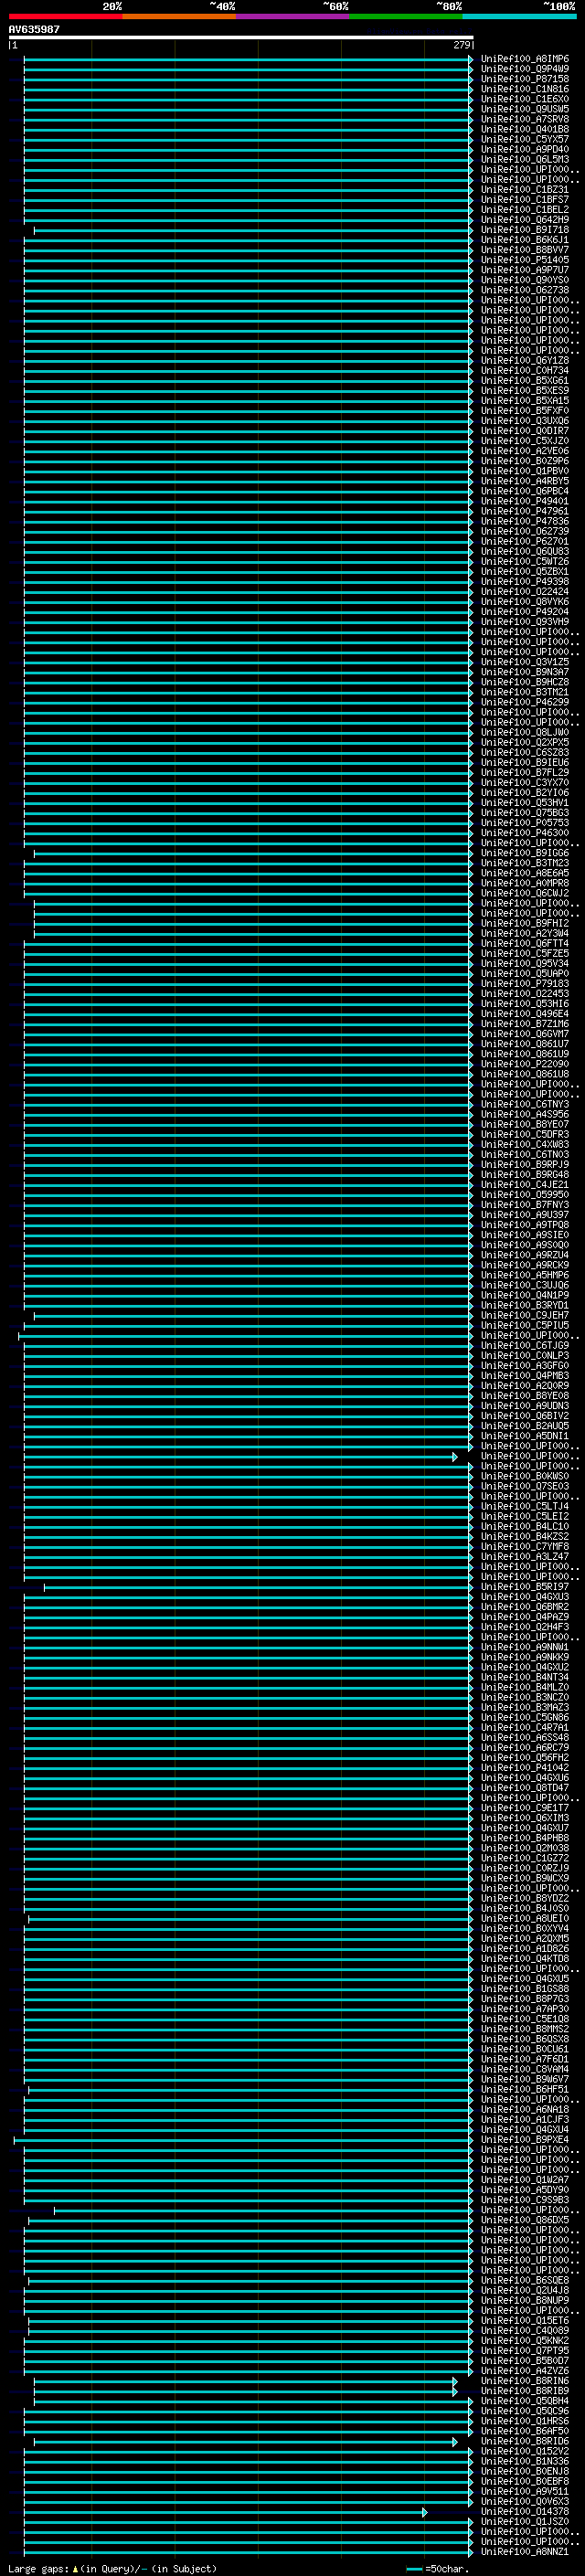Select the UniRef100_A8NNZ1 label
This screenshot has height=2576, width=585.
pyautogui.click(x=525, y=2551)
